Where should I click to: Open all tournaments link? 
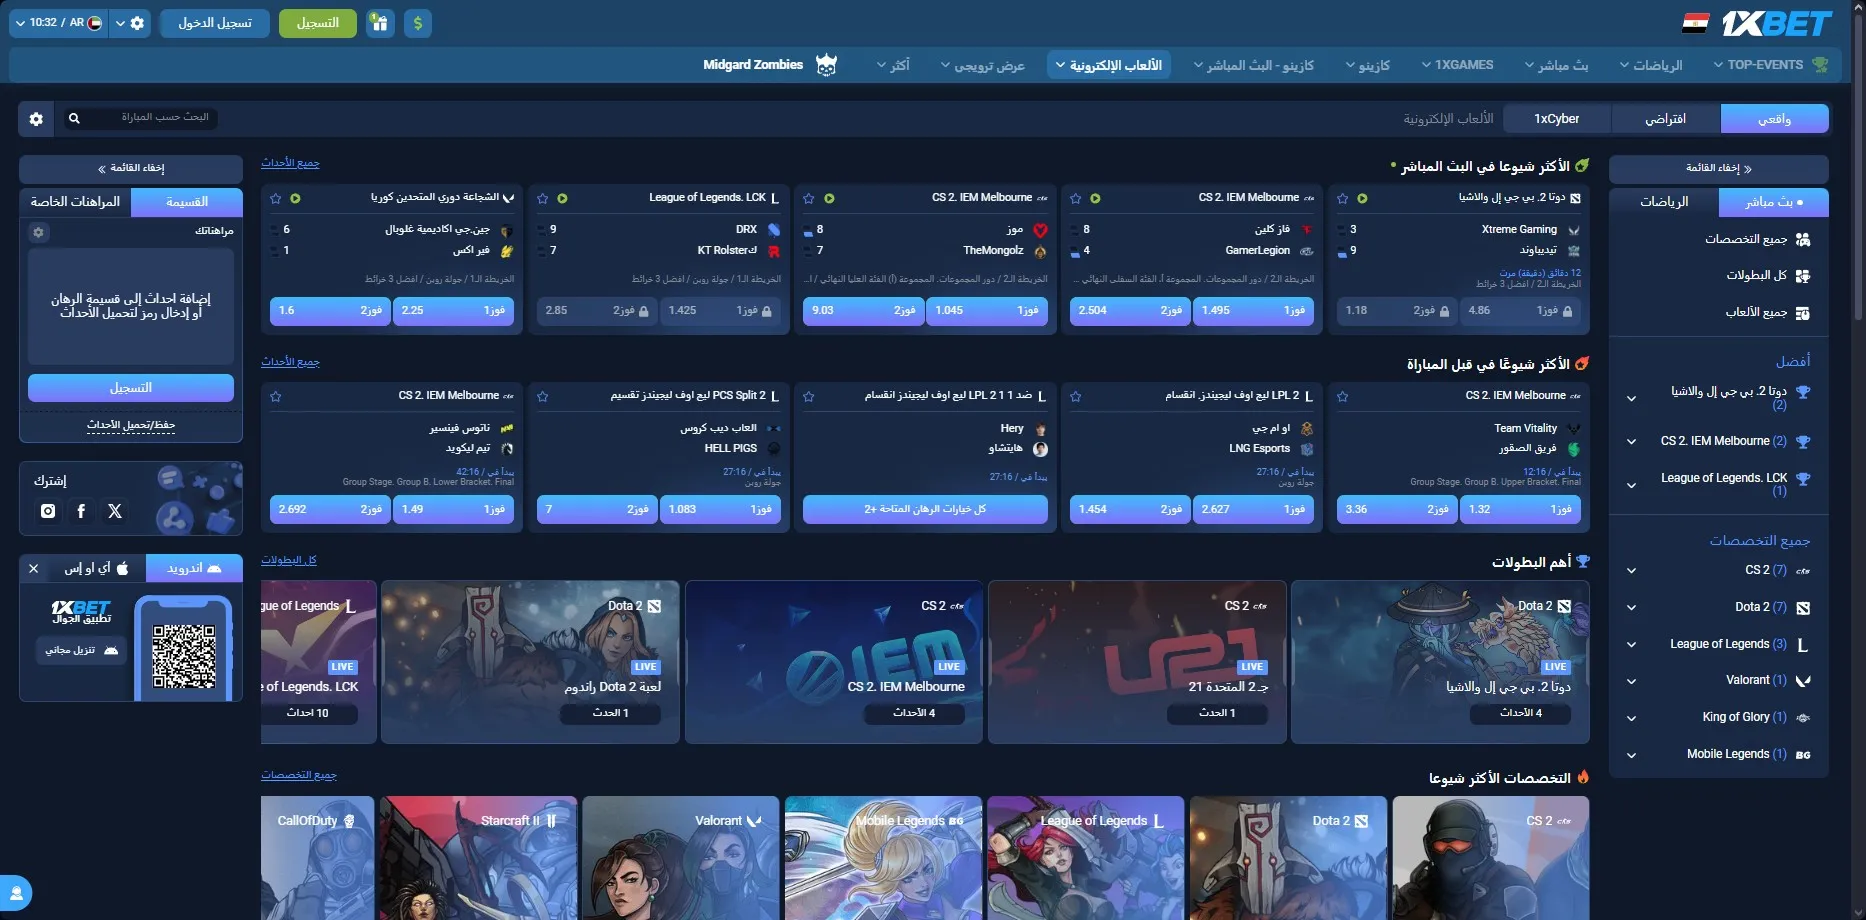point(289,560)
